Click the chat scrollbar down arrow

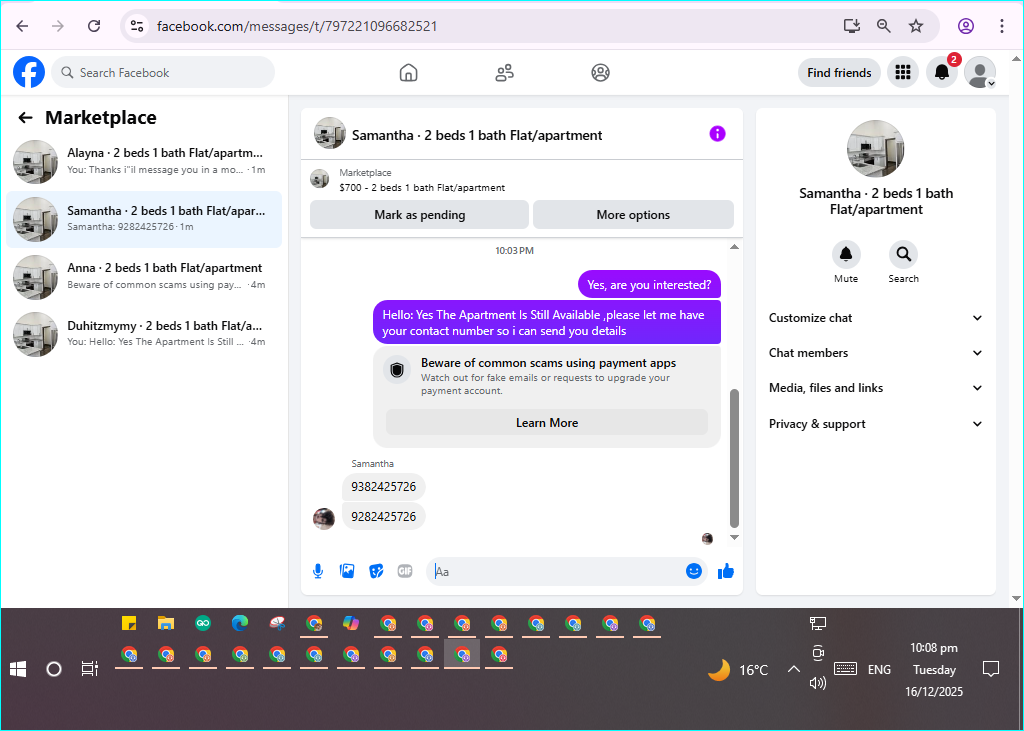click(x=734, y=537)
